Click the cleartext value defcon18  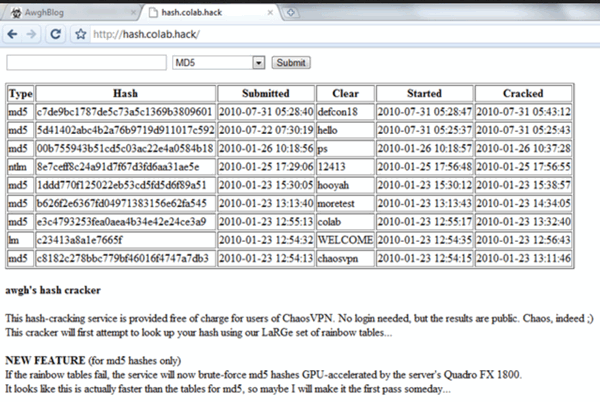point(338,112)
